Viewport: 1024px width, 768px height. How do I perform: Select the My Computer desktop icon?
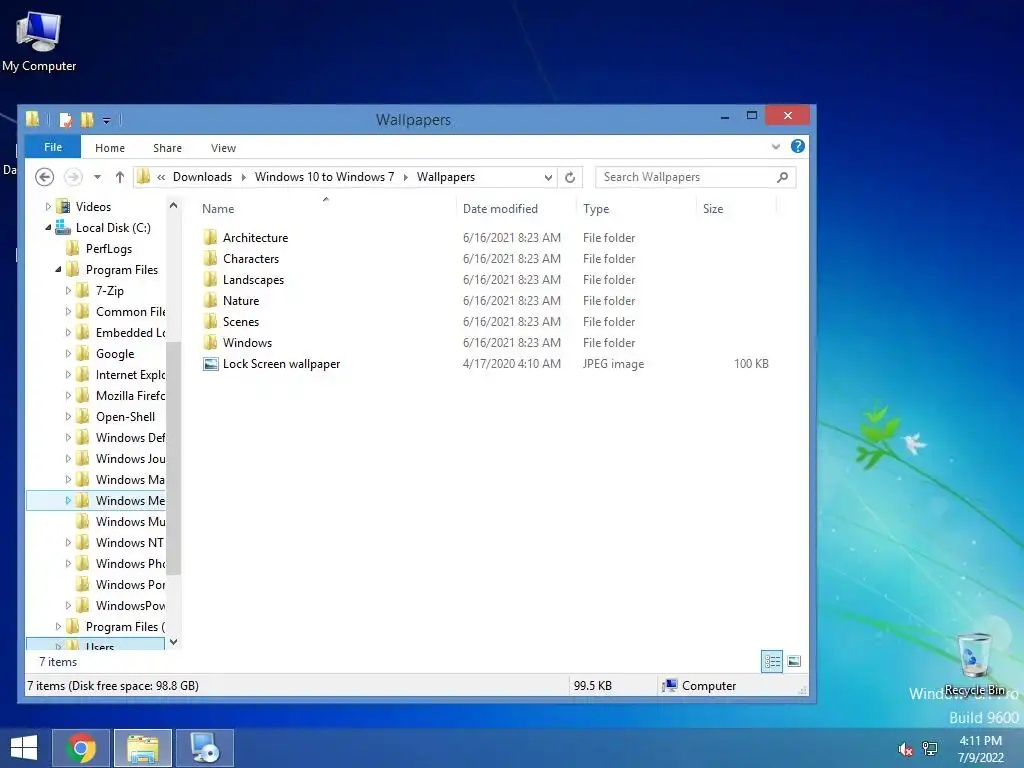click(39, 41)
